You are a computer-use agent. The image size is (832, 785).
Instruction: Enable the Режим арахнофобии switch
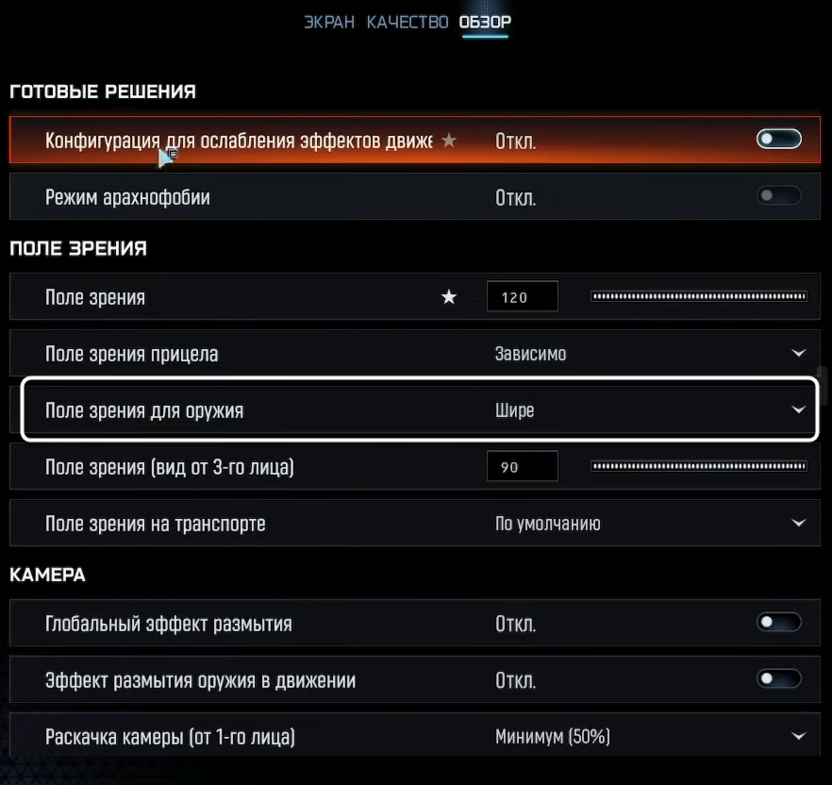click(x=779, y=196)
